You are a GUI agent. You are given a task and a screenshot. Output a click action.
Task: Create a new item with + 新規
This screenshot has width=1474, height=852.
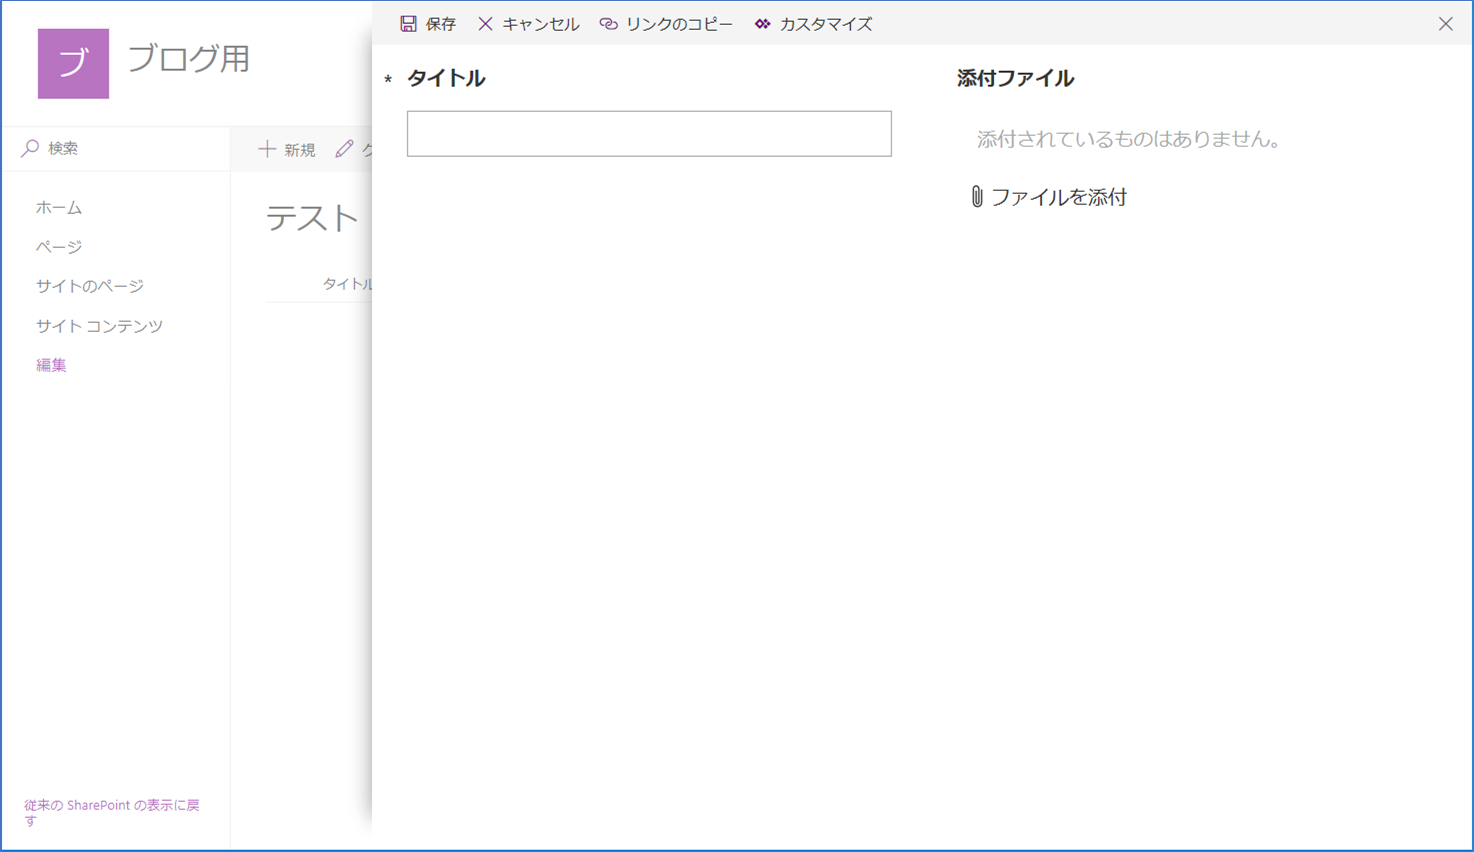coord(287,149)
